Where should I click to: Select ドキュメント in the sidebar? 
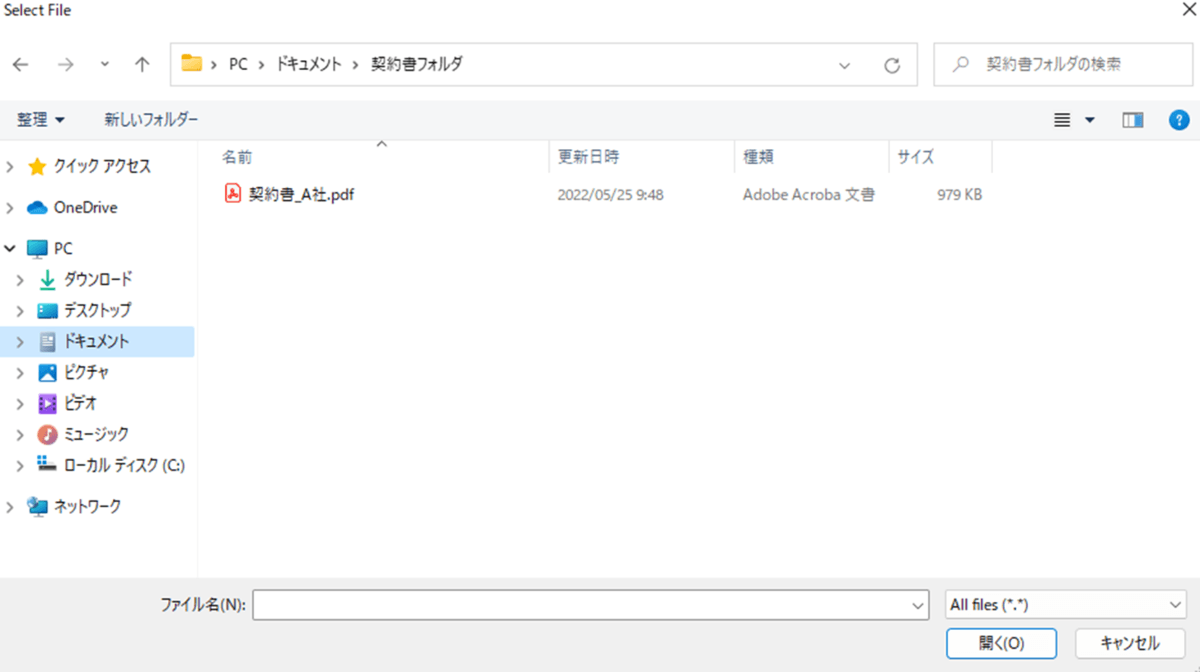pos(96,341)
